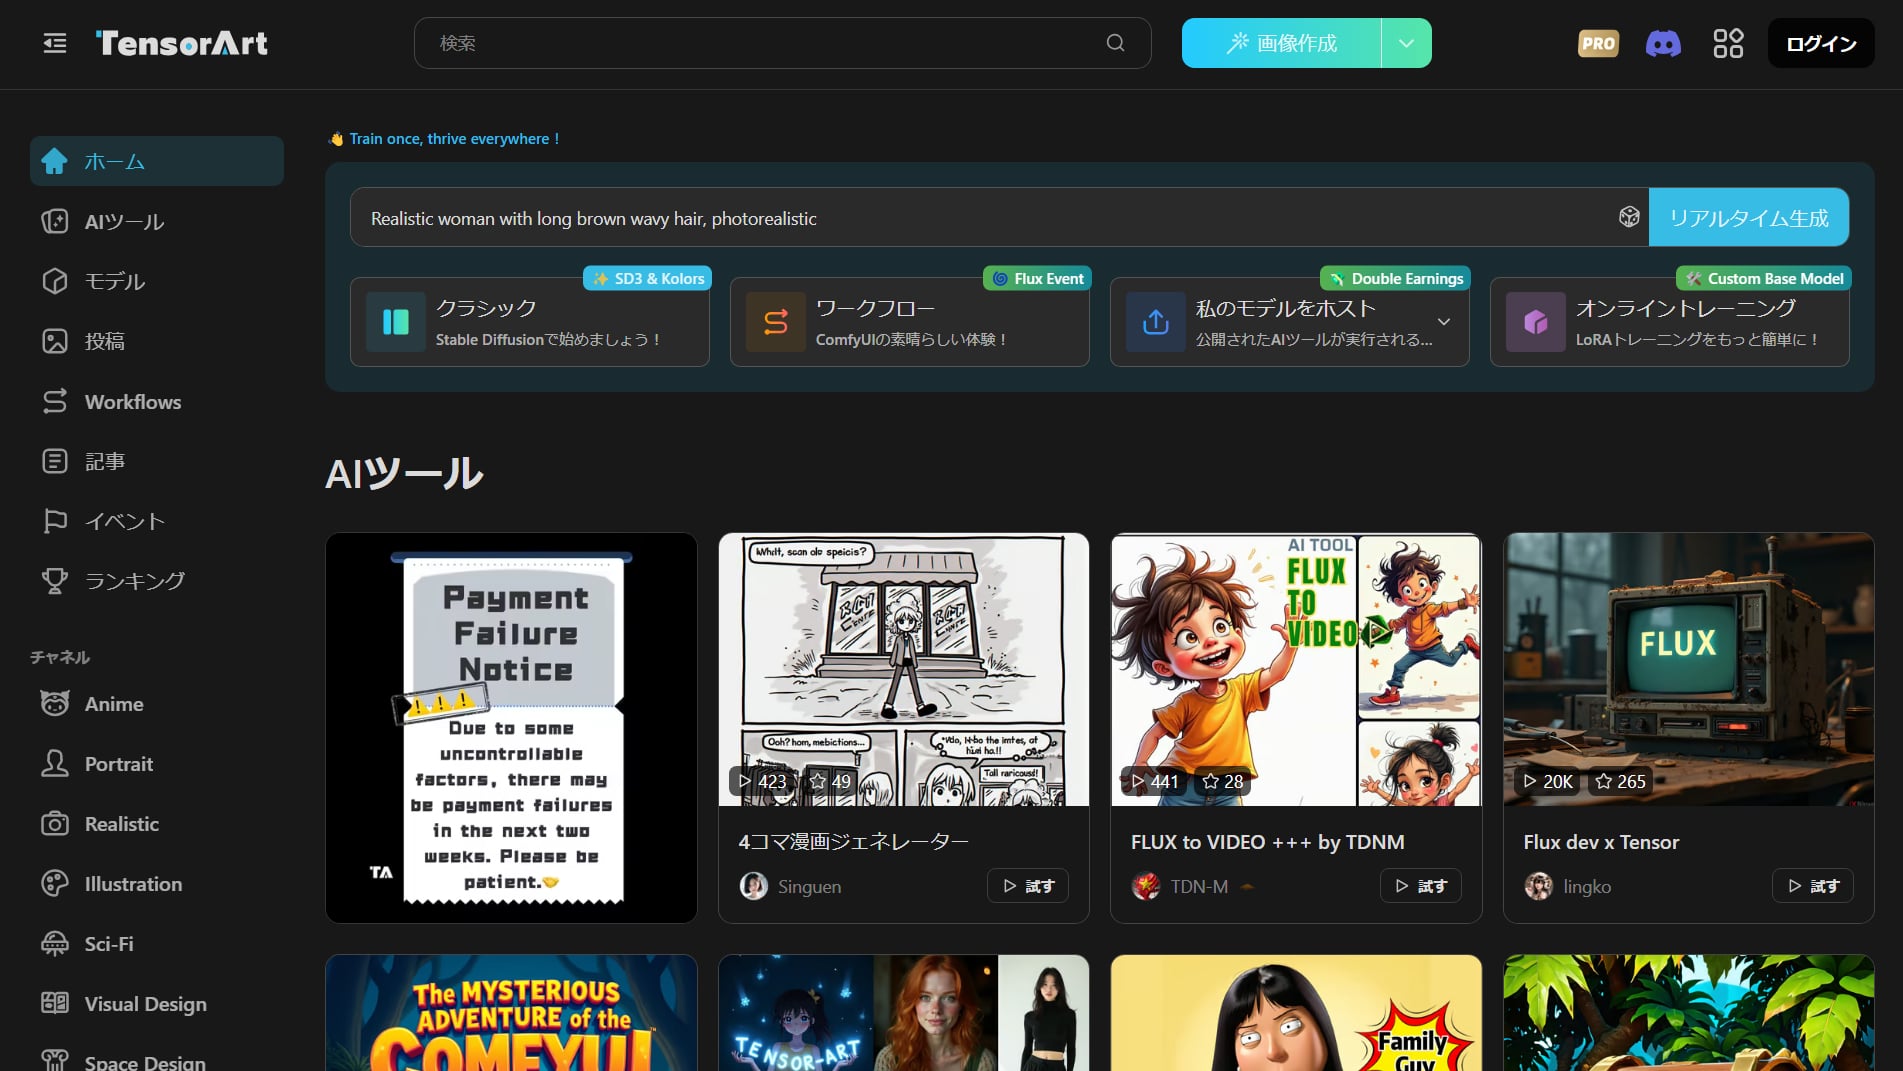
Task: Open AIツール in sidebar
Action: click(x=157, y=221)
